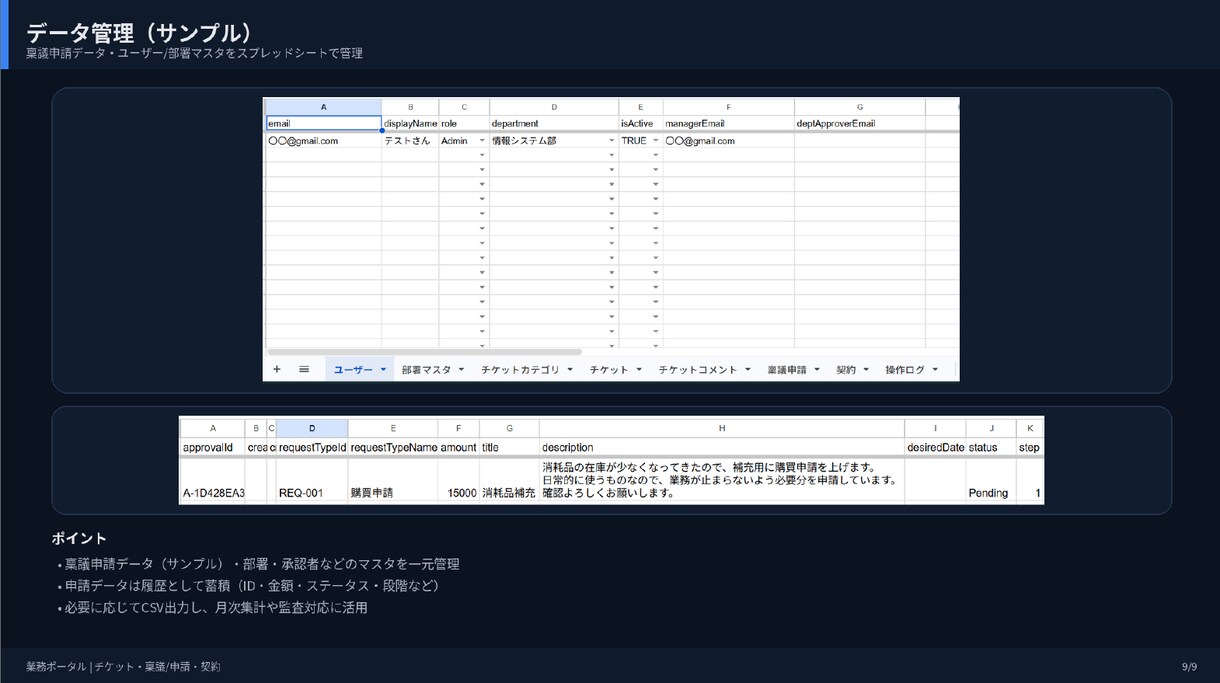This screenshot has width=1220, height=683.
Task: Click the users sheet horizontal scrollbar
Action: (425, 352)
